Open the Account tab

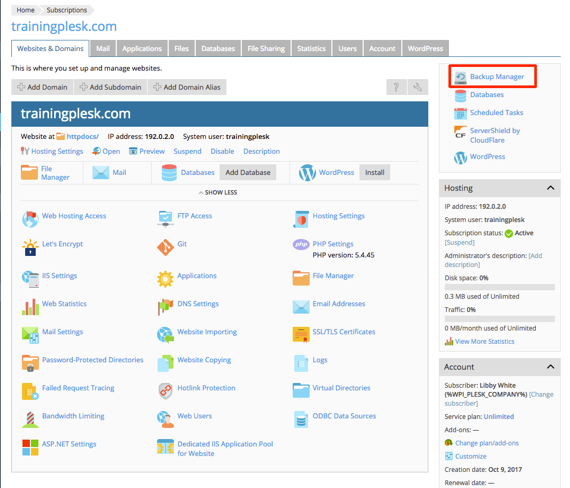coord(382,48)
